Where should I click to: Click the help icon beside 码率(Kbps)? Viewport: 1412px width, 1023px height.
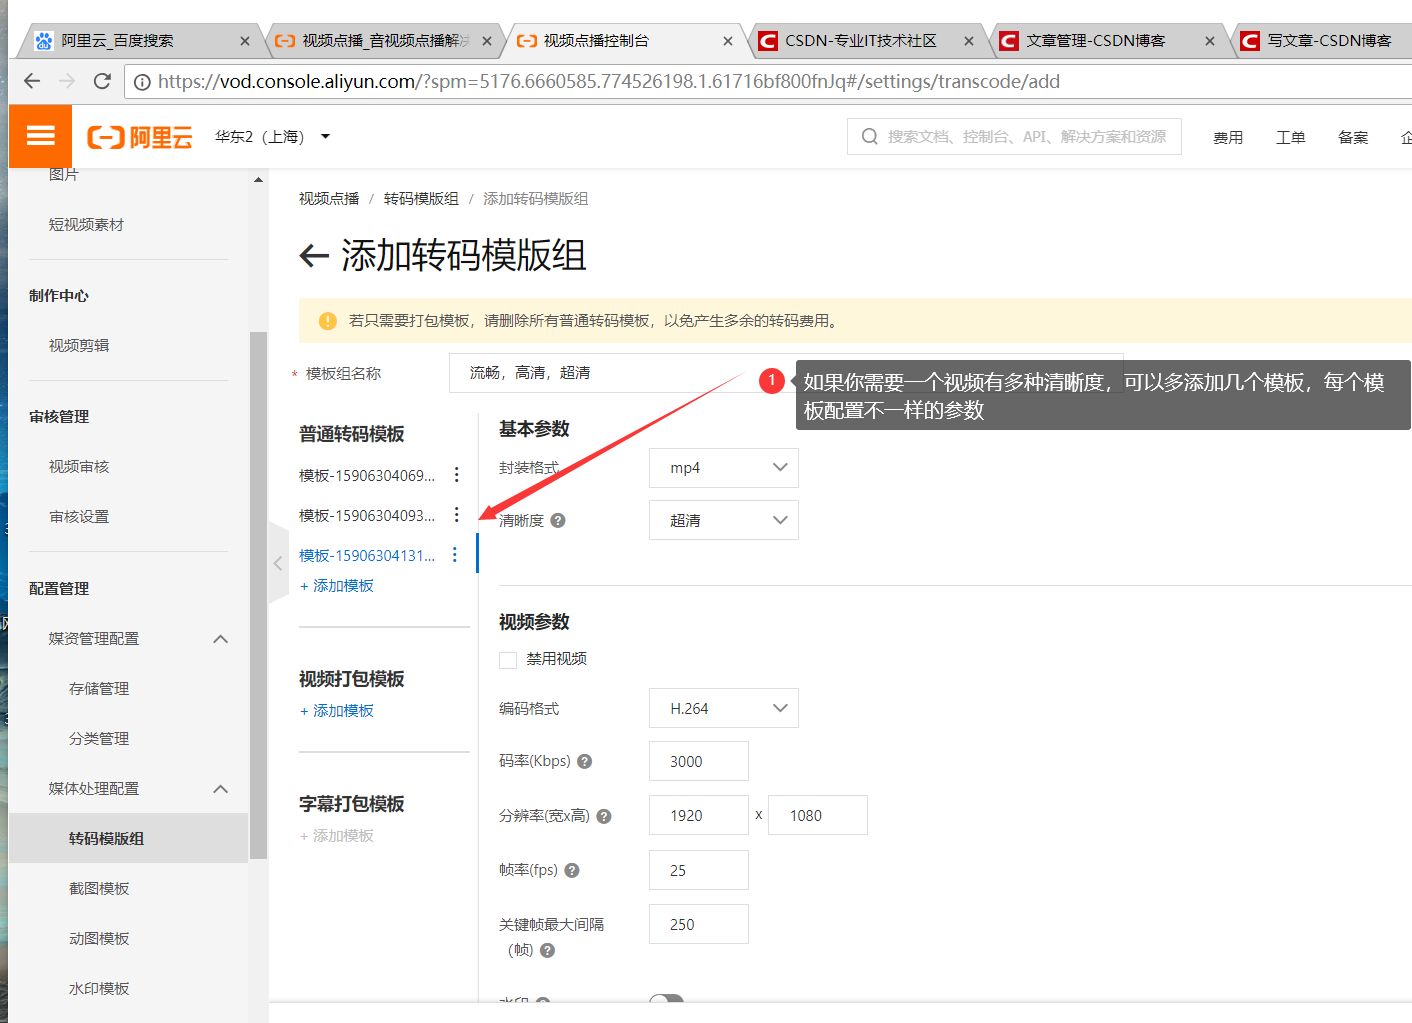pos(584,761)
